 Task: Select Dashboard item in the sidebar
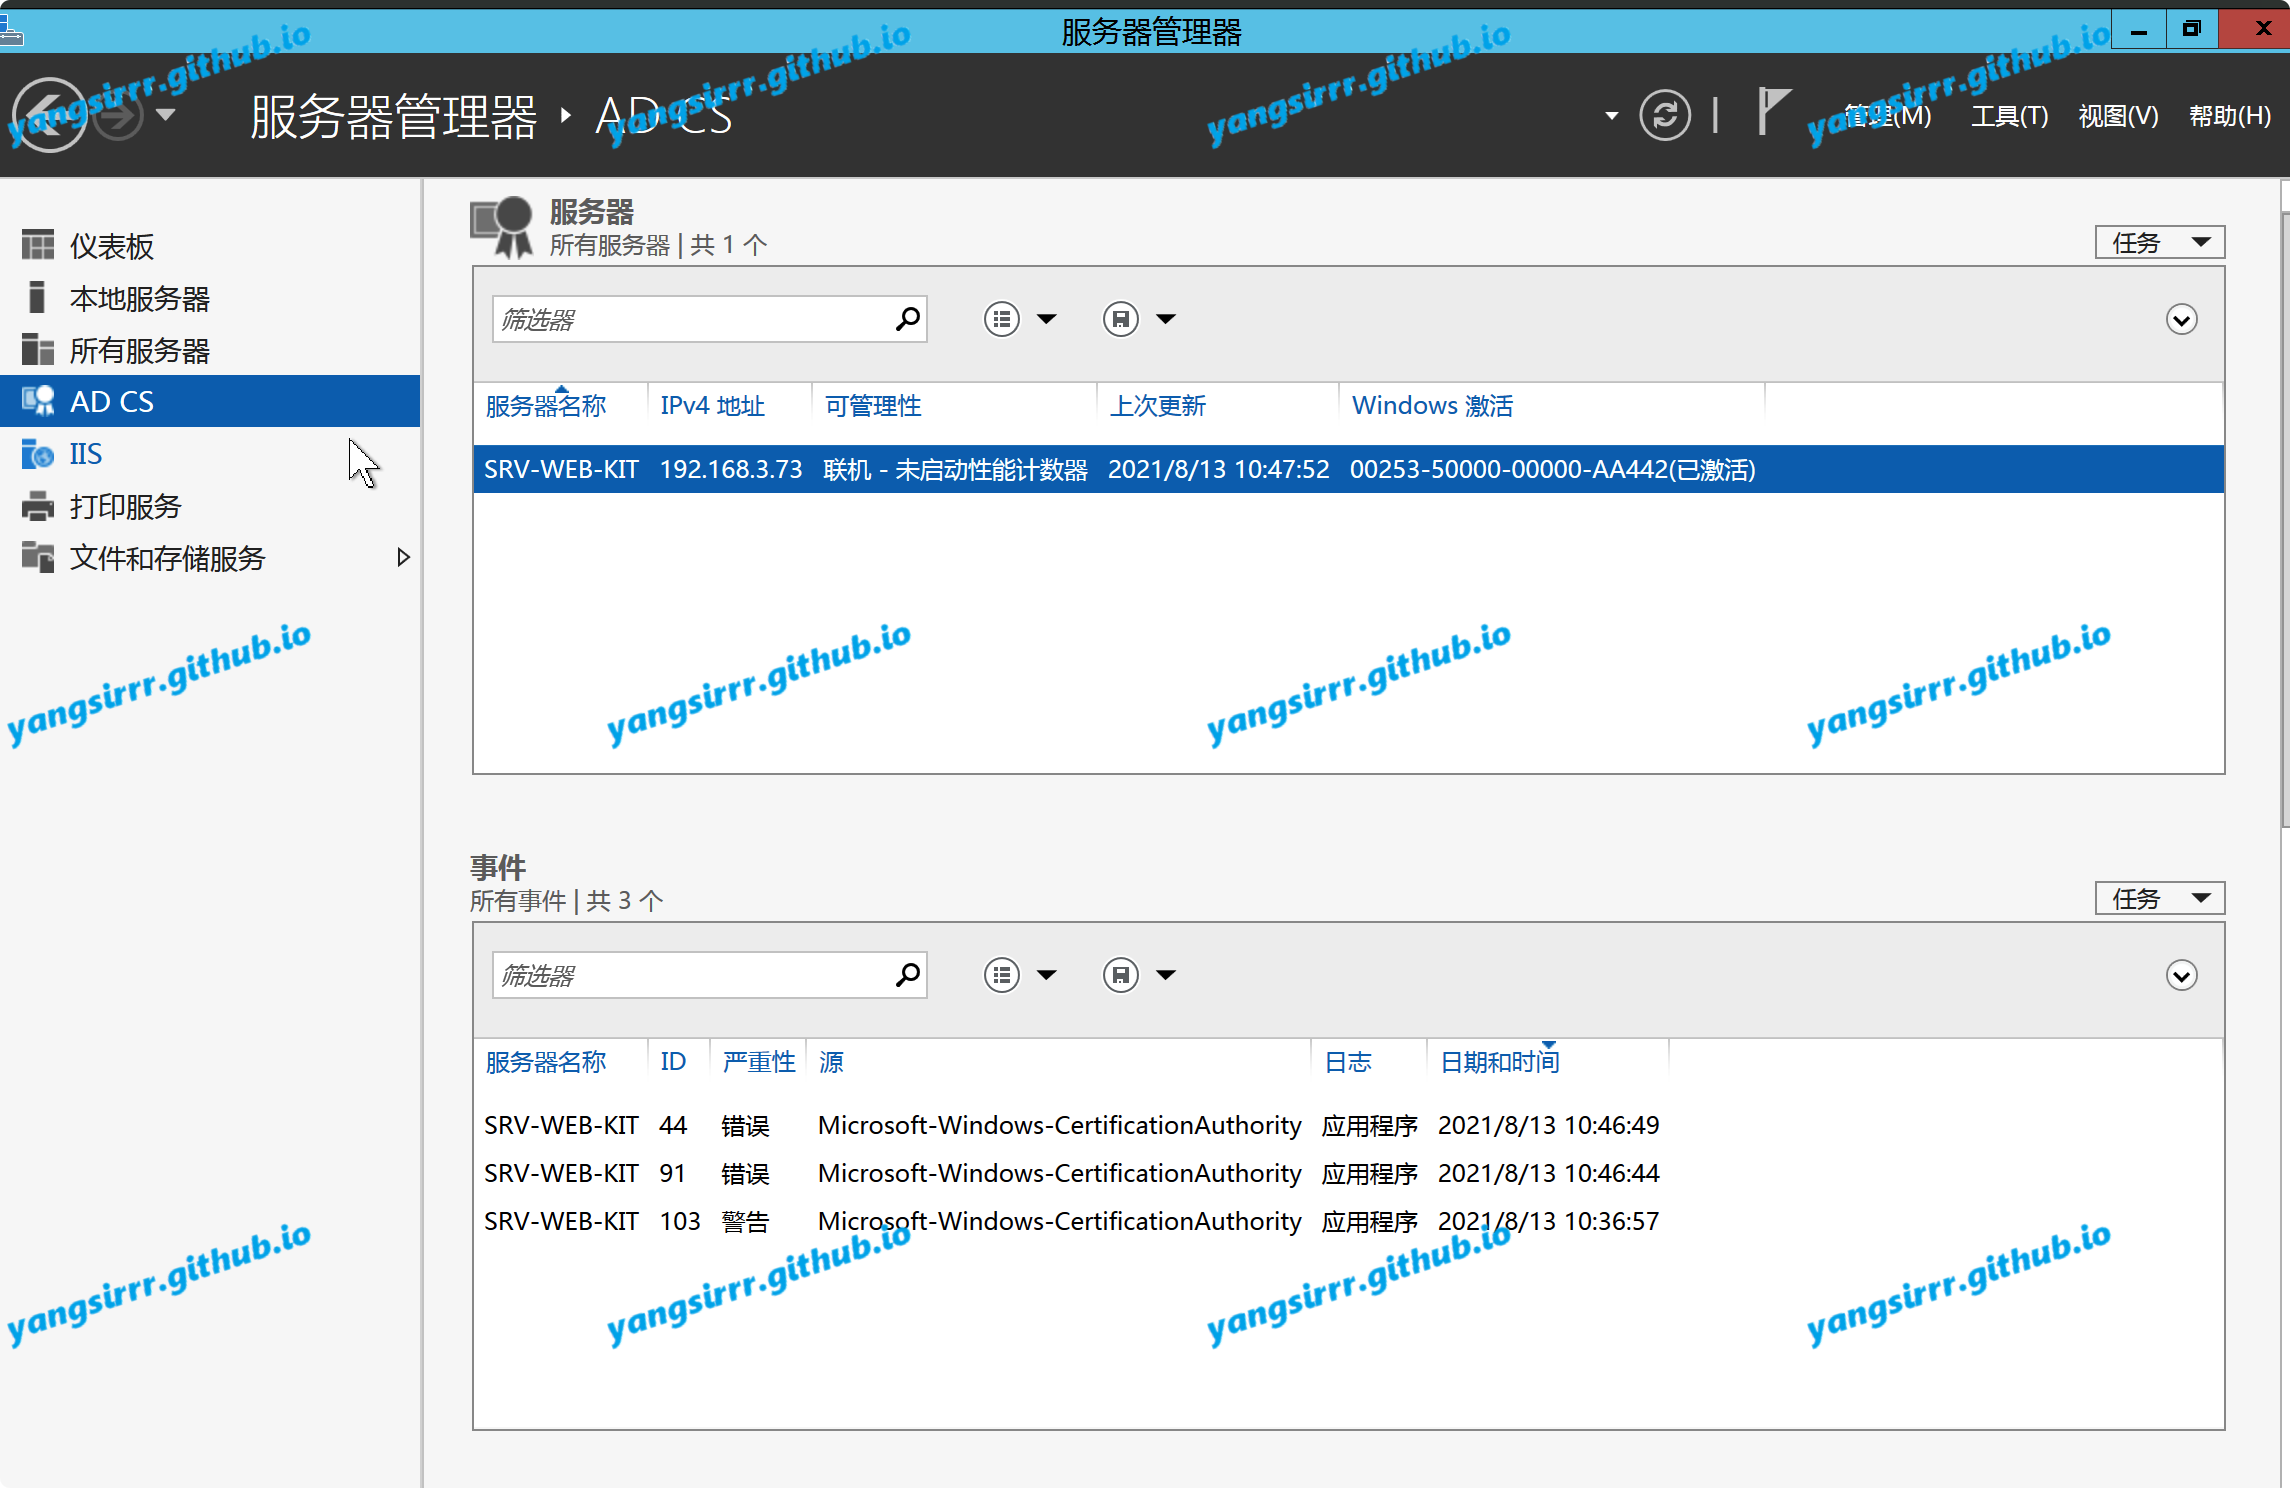111,246
